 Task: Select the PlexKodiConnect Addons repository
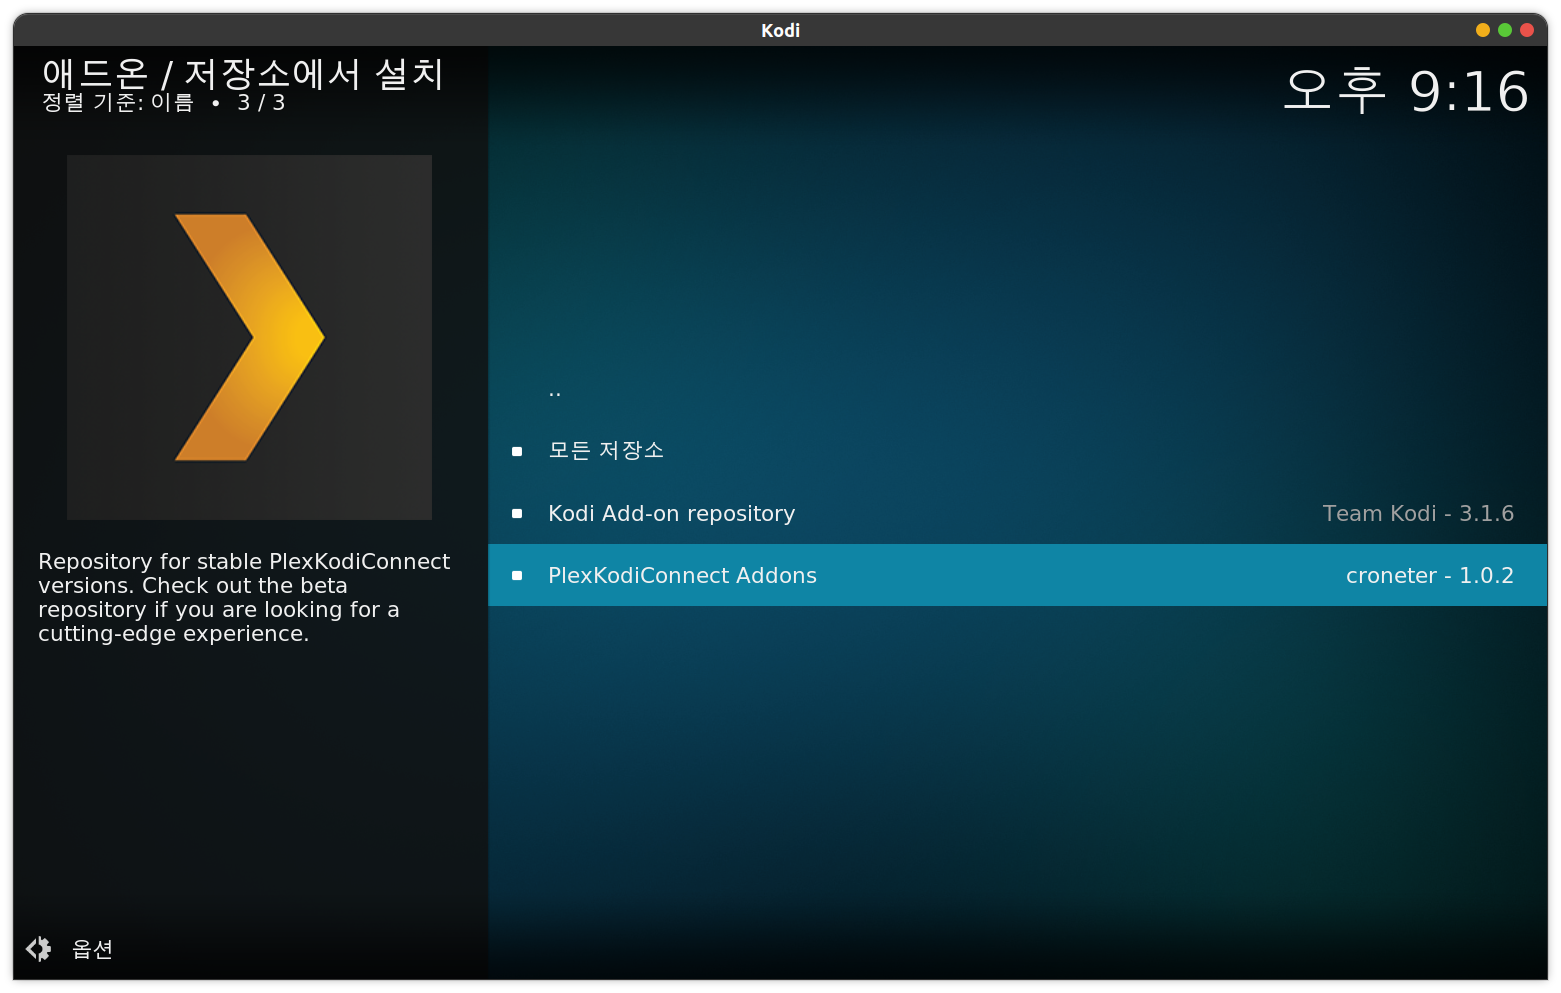tap(1017, 575)
